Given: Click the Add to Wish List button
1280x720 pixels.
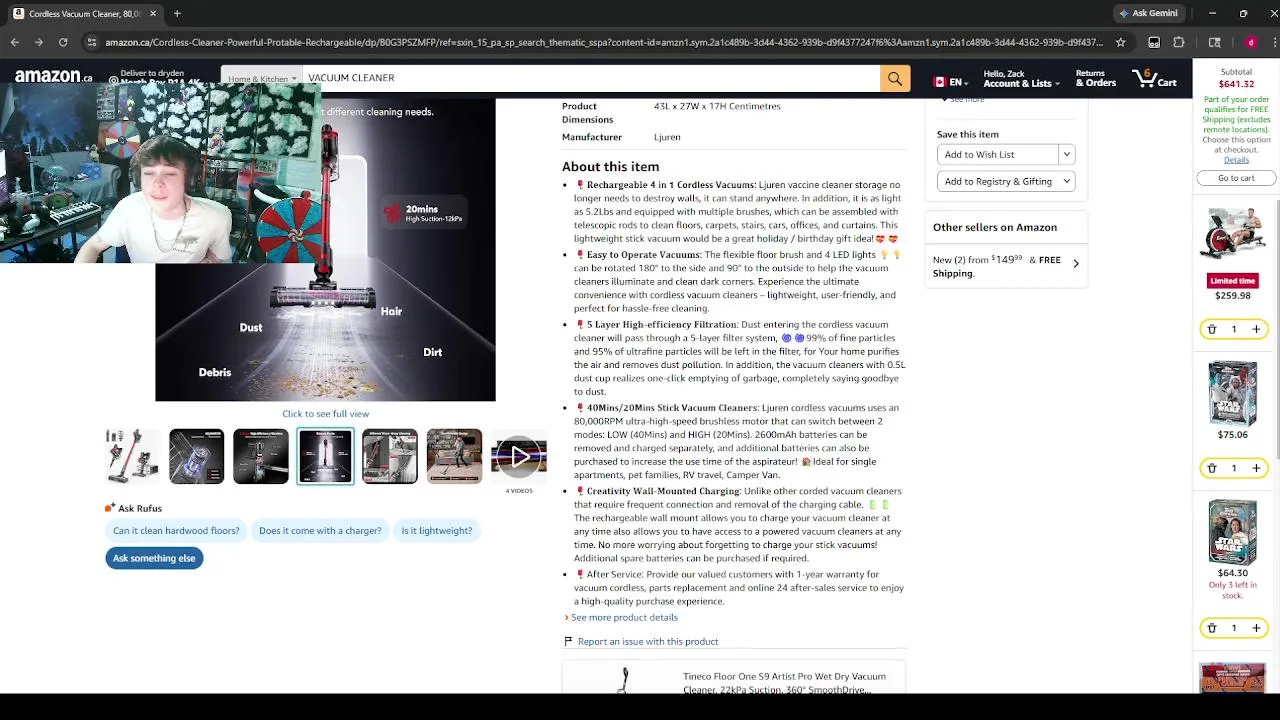Looking at the screenshot, I should [x=998, y=154].
